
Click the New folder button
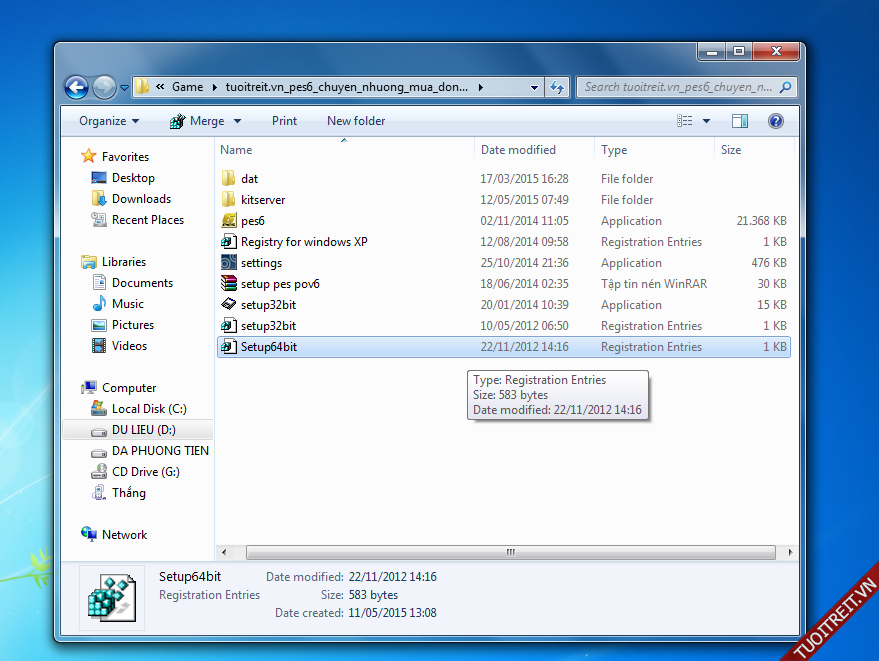coord(356,121)
